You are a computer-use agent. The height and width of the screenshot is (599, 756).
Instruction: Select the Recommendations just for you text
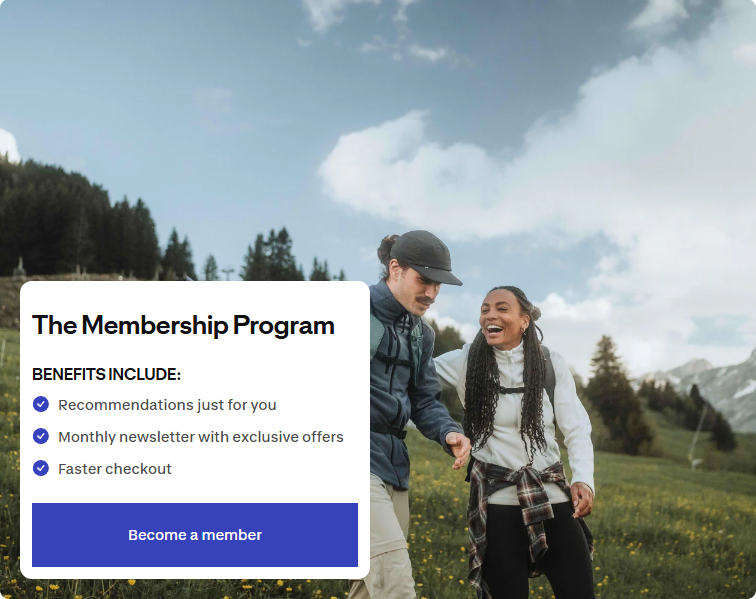click(x=167, y=405)
